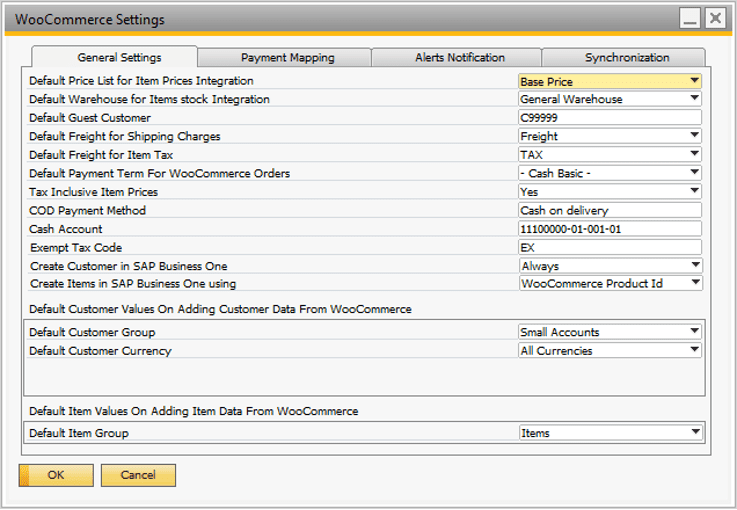The width and height of the screenshot is (737, 510).
Task: Open the Default Customer Currency dropdown
Action: (x=610, y=351)
